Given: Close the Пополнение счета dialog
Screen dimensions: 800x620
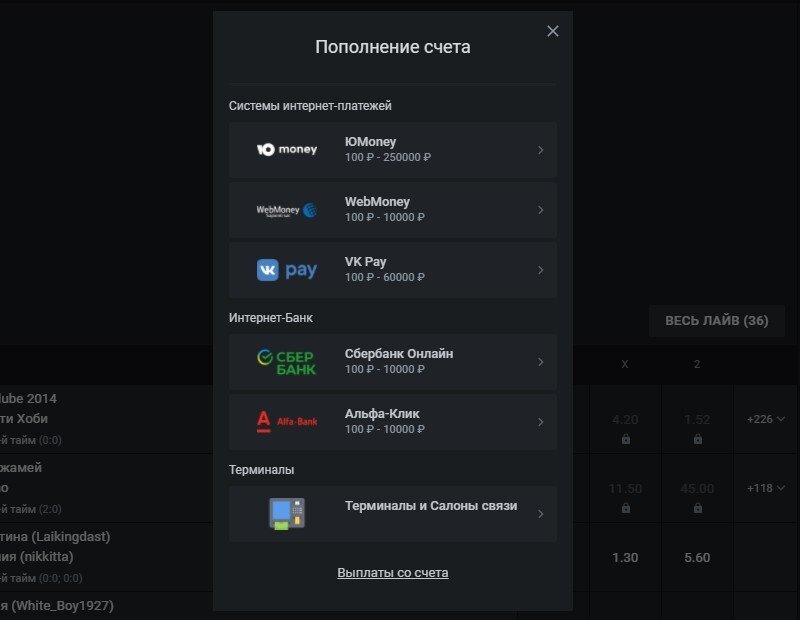Looking at the screenshot, I should (x=553, y=31).
